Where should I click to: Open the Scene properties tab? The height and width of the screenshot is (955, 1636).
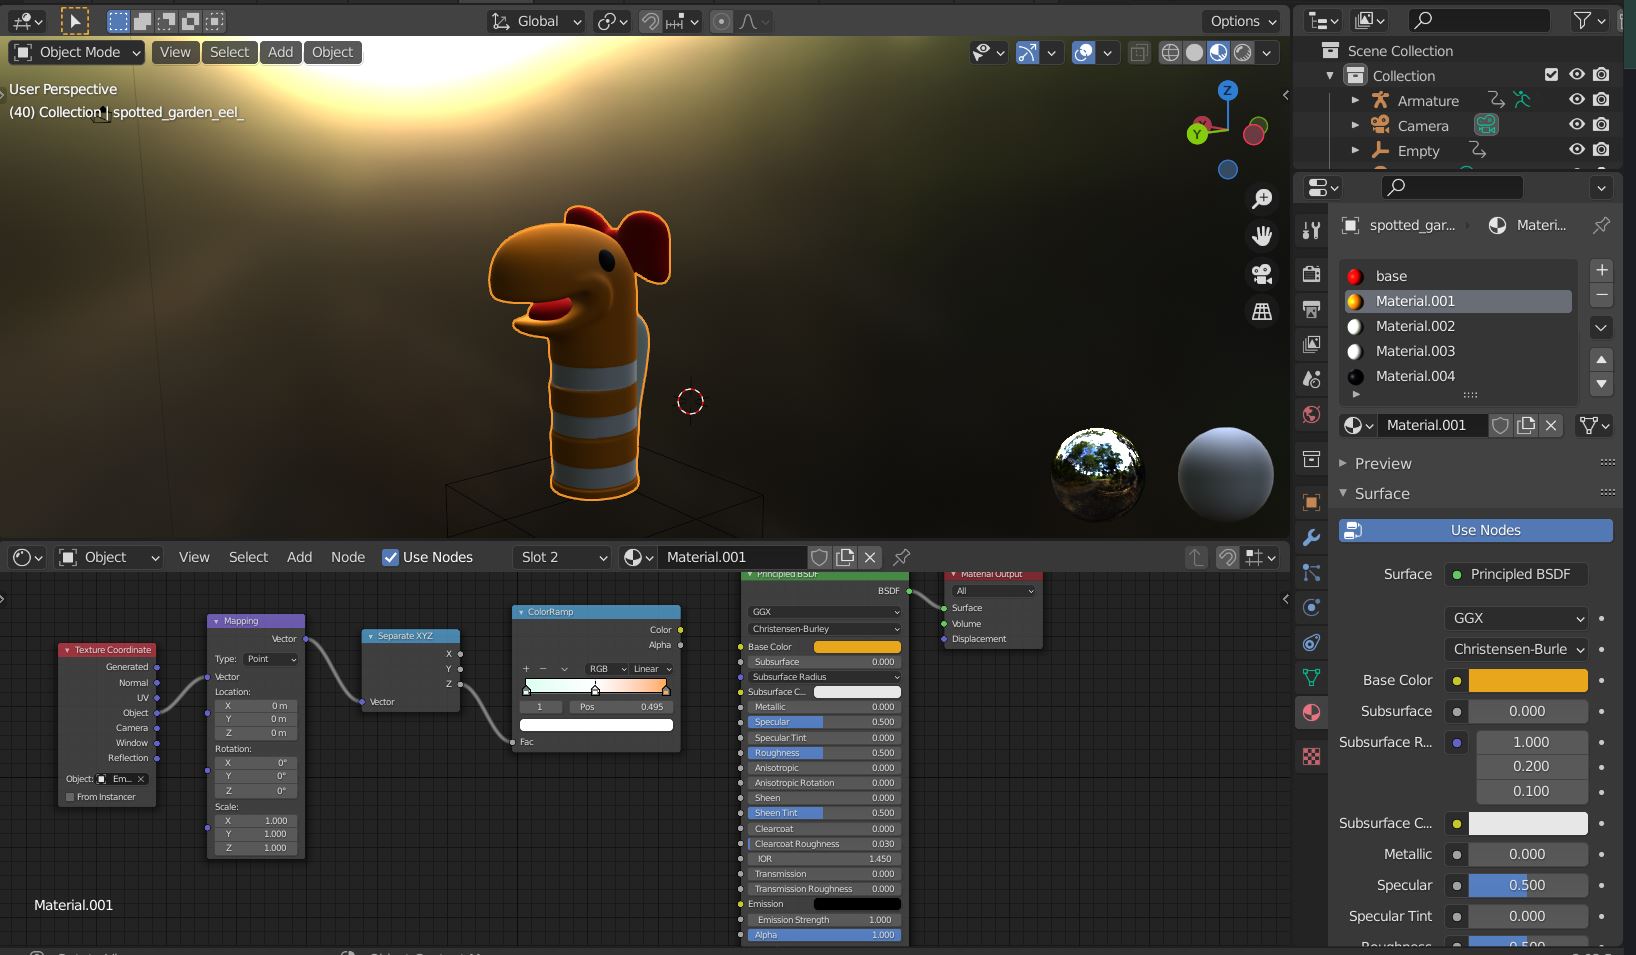tap(1312, 379)
